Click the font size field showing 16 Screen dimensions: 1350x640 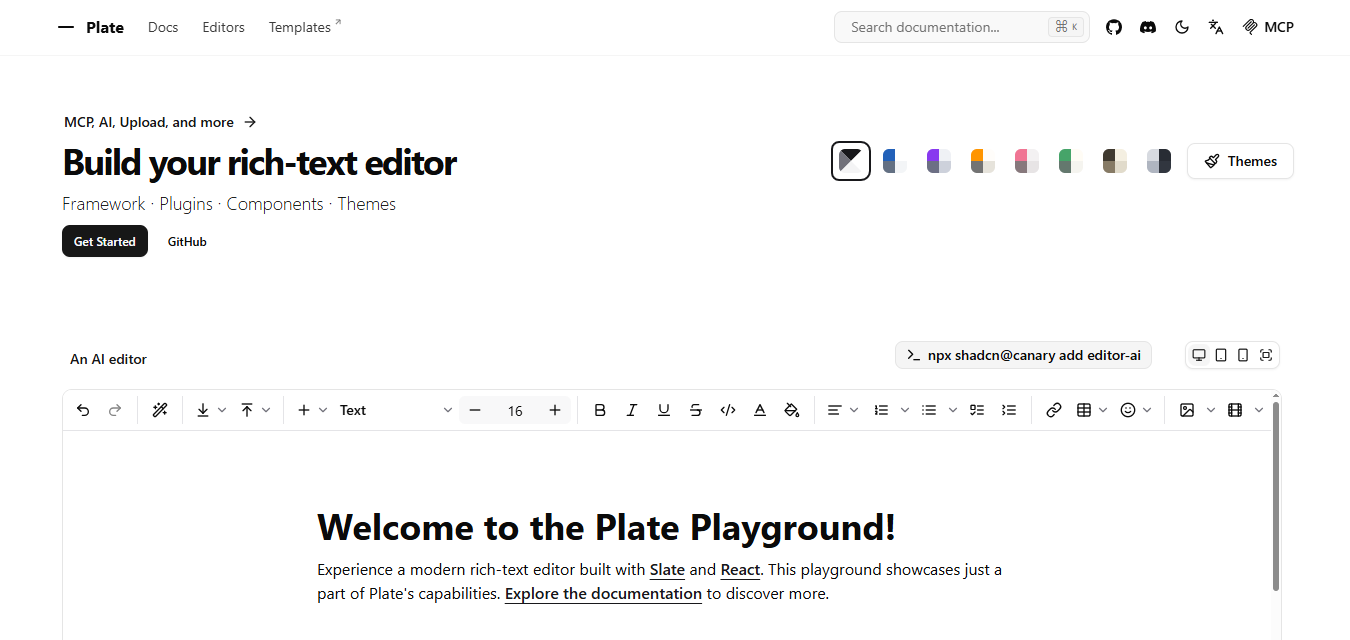coord(515,410)
